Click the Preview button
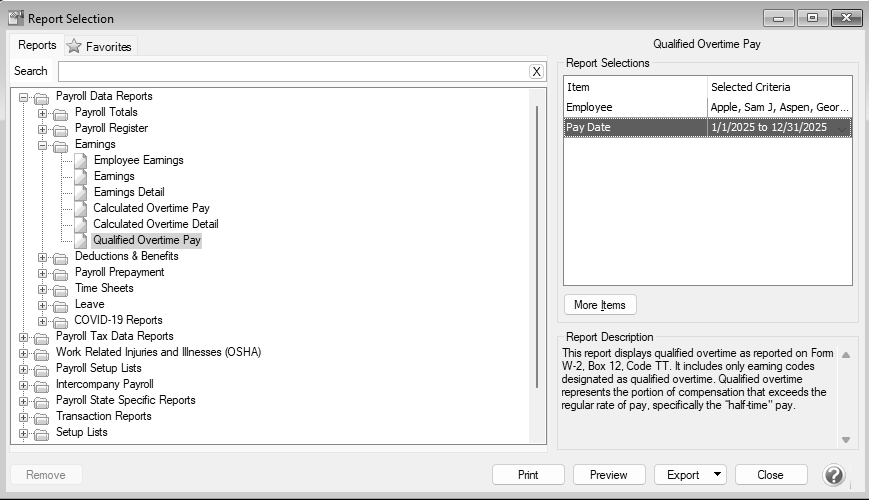Viewport: 869px width, 500px height. [608, 475]
